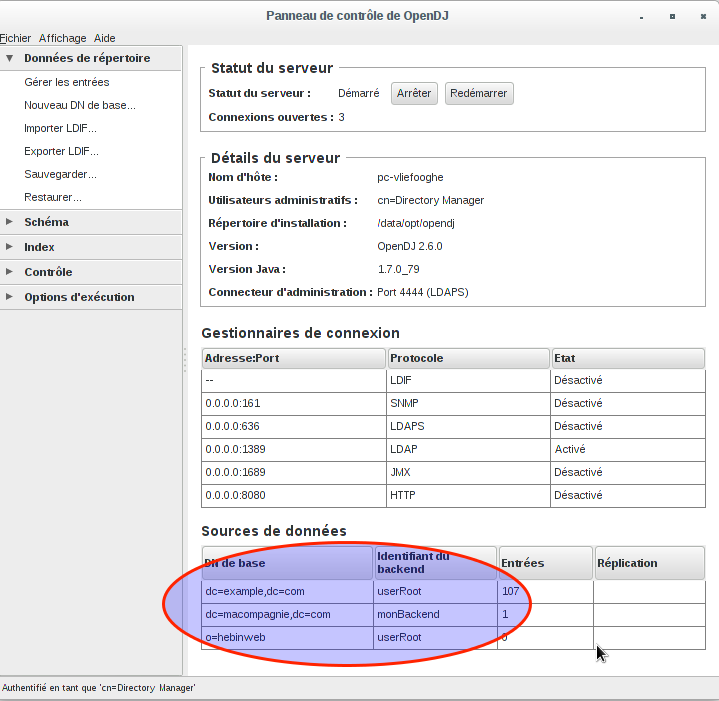Maximize the OpenDJ control panel window
719x701 pixels.
672,17
